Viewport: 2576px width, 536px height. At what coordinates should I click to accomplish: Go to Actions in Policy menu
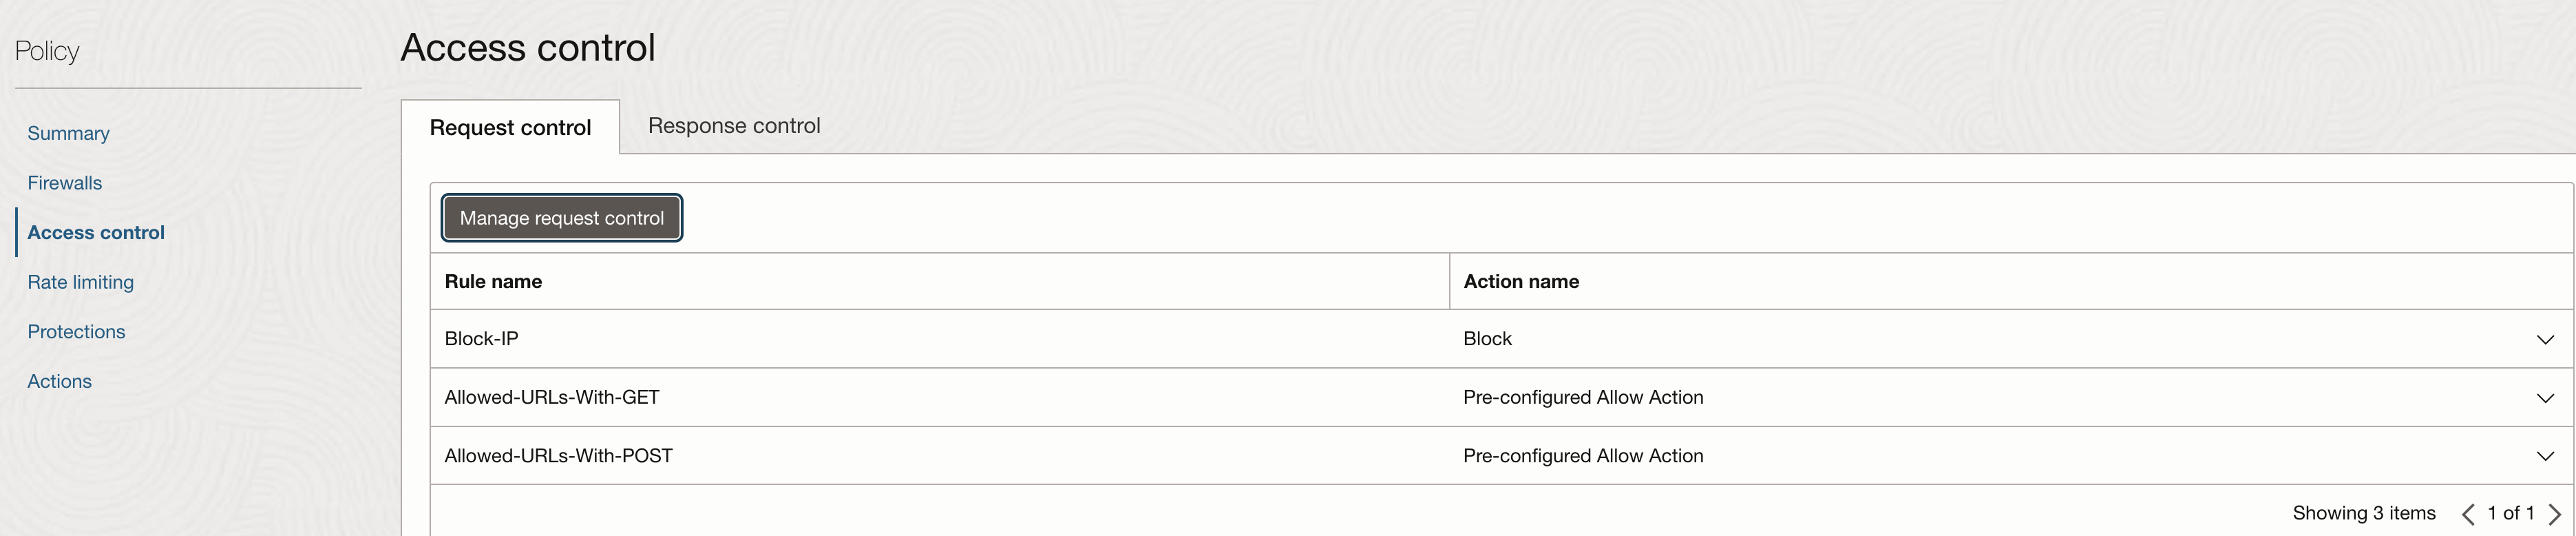(x=59, y=381)
